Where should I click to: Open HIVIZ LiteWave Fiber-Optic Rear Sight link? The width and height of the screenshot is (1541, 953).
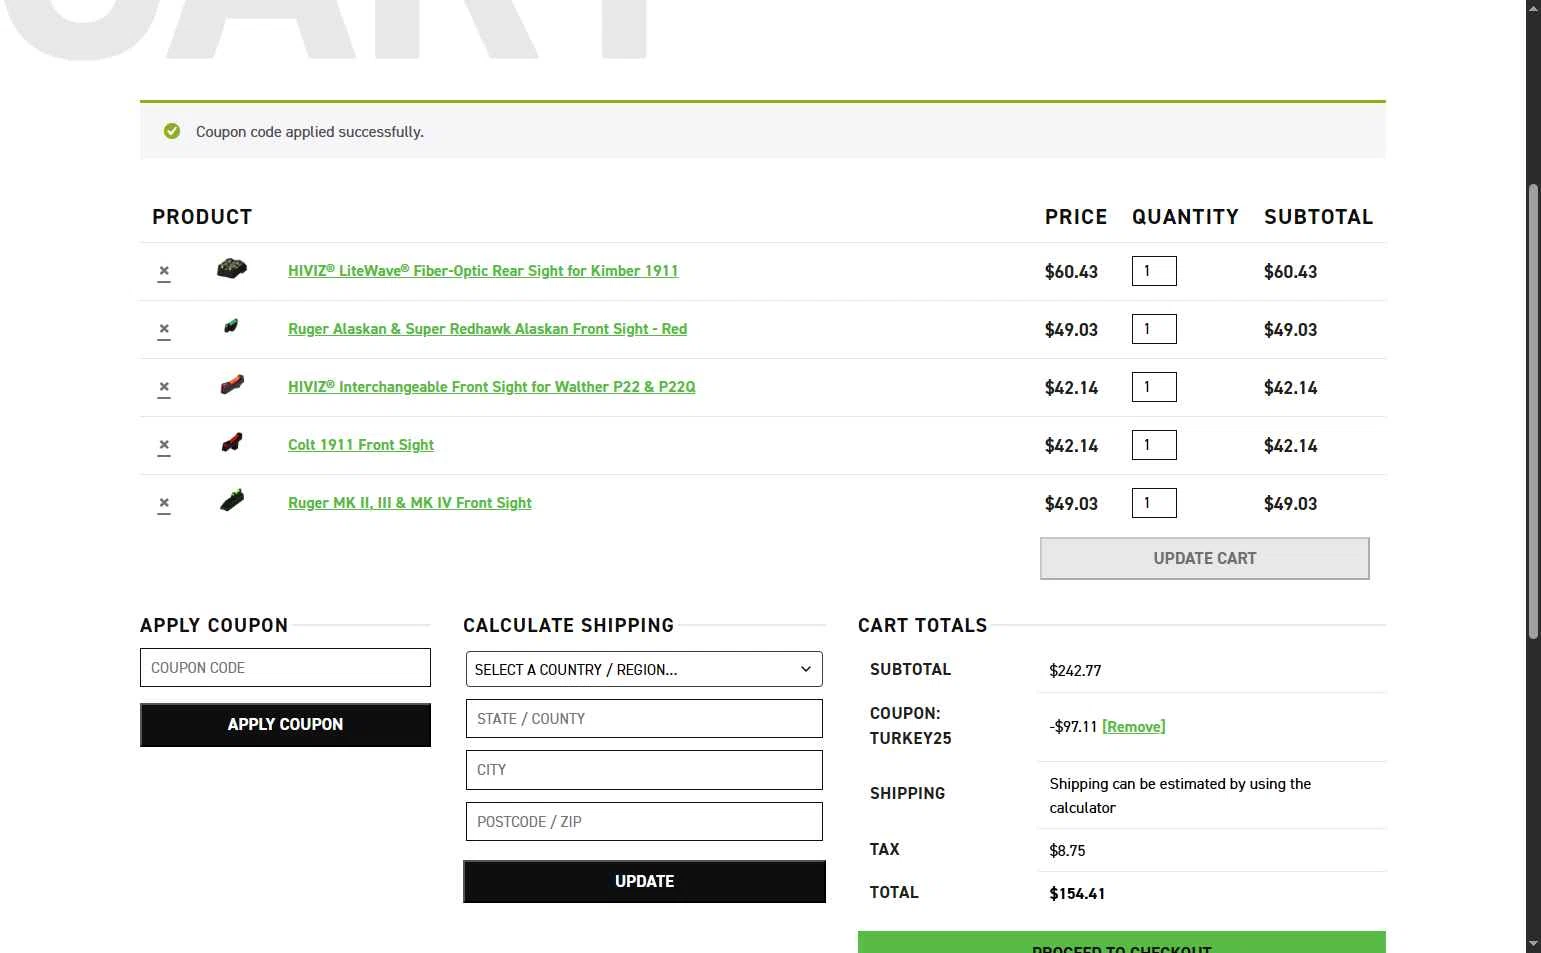coord(483,271)
